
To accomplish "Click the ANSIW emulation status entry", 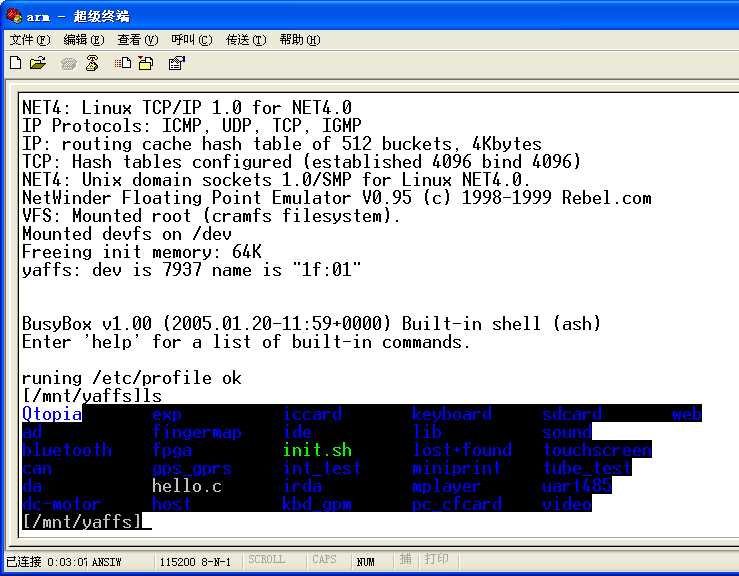I will pyautogui.click(x=107, y=562).
